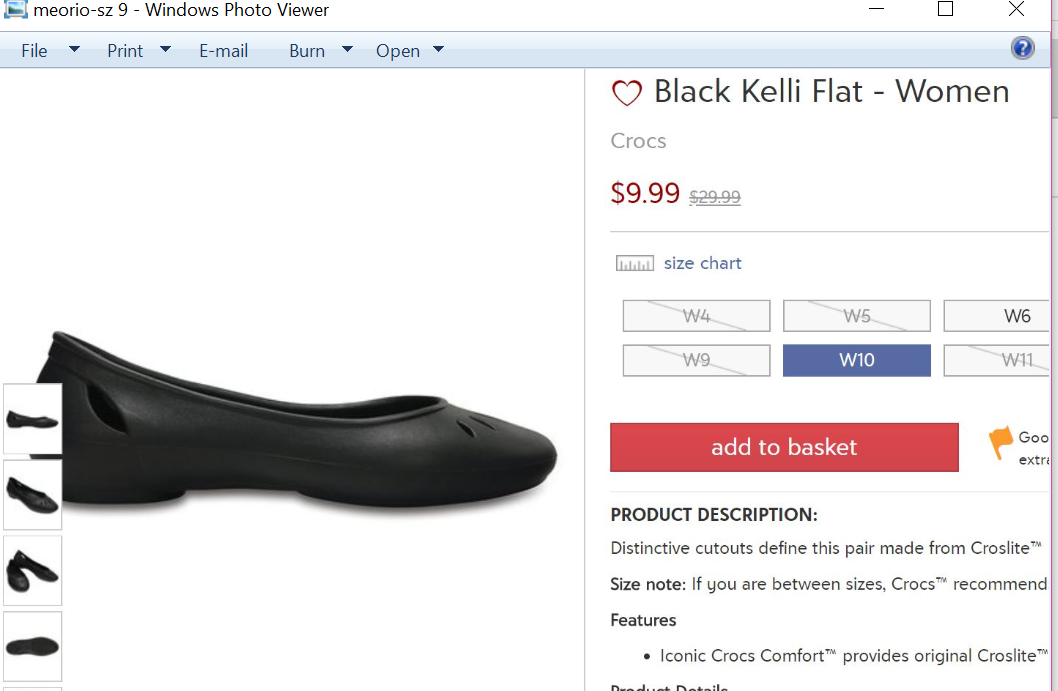Select the second angled shoe thumbnail
This screenshot has height=691, width=1058.
32,494
